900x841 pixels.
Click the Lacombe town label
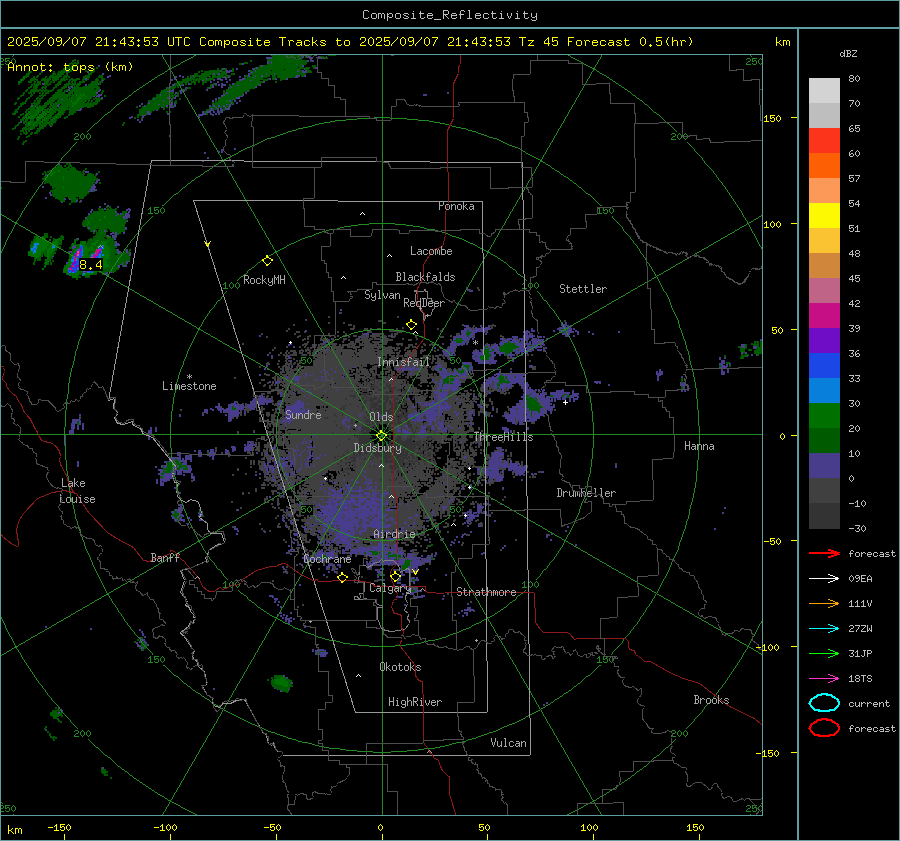coord(431,251)
